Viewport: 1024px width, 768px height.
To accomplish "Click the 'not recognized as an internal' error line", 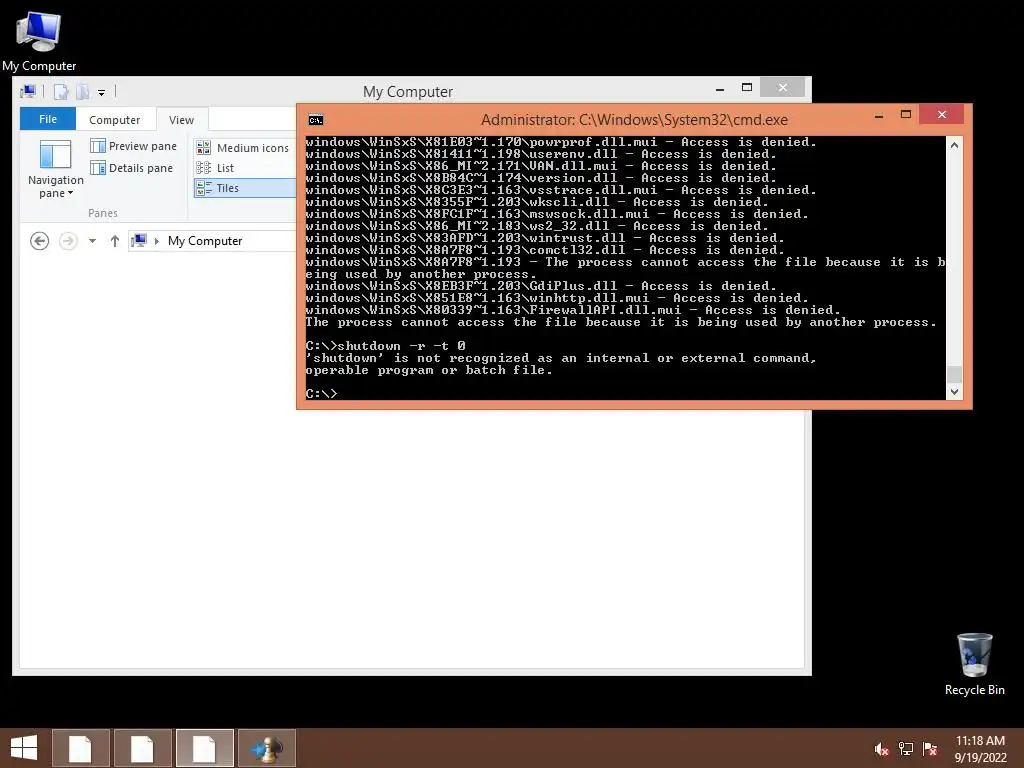I will [x=561, y=357].
